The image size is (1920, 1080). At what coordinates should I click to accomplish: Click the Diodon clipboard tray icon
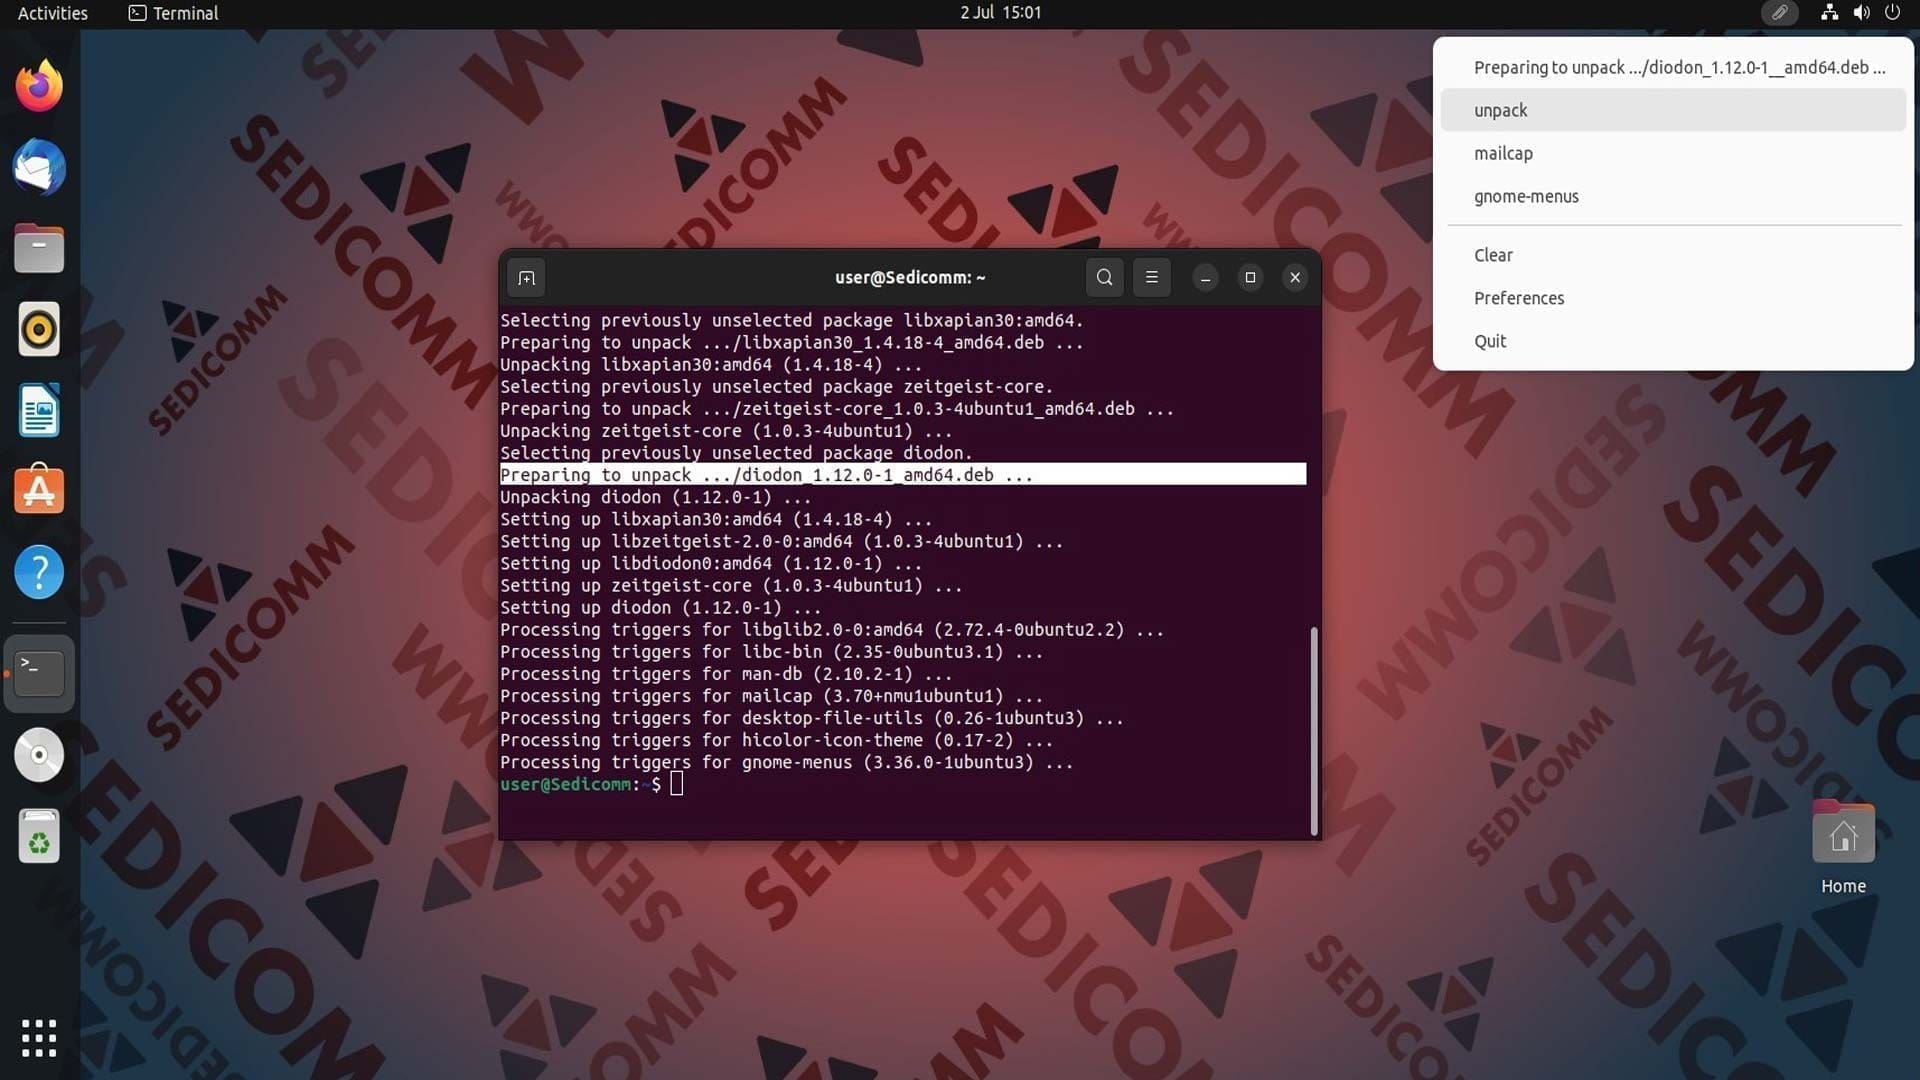(1780, 13)
